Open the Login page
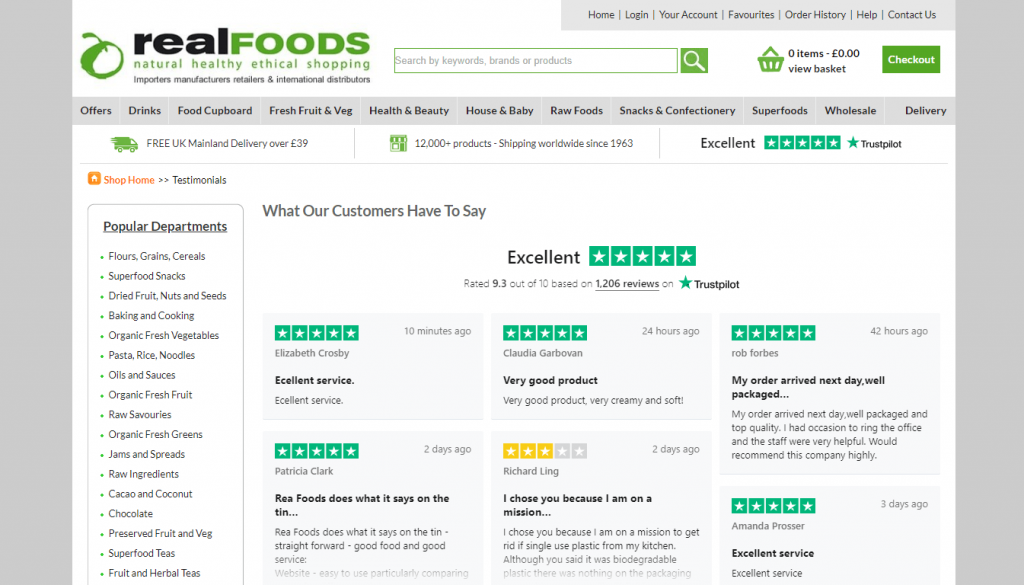Viewport: 1024px width, 585px height. pyautogui.click(x=636, y=14)
